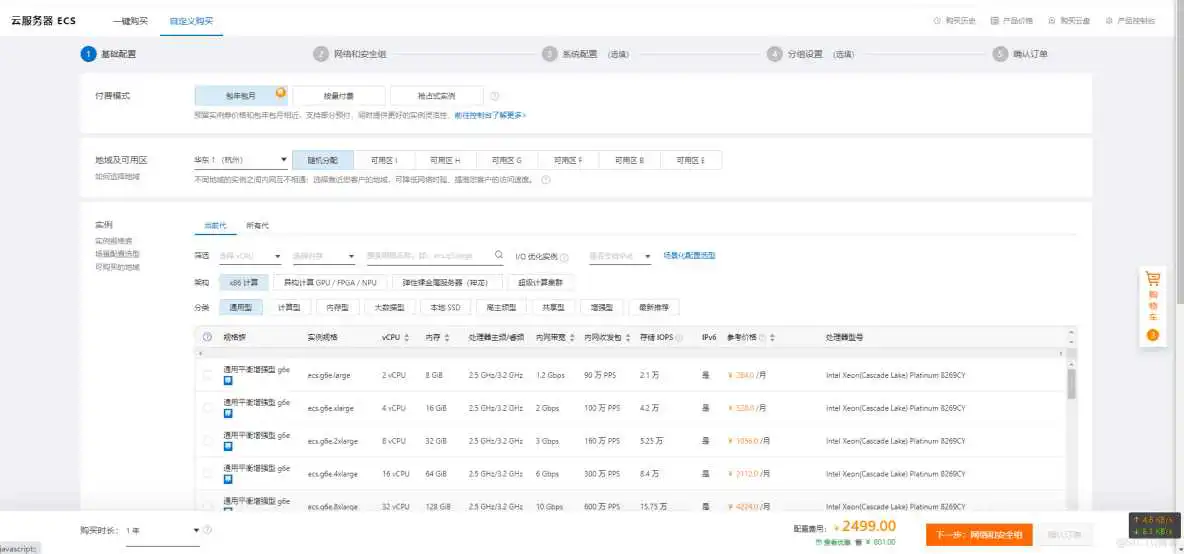The height and width of the screenshot is (554, 1184).
Task: Select the 异构计算 GPU / FPGA / NPU option
Action: pyautogui.click(x=330, y=282)
